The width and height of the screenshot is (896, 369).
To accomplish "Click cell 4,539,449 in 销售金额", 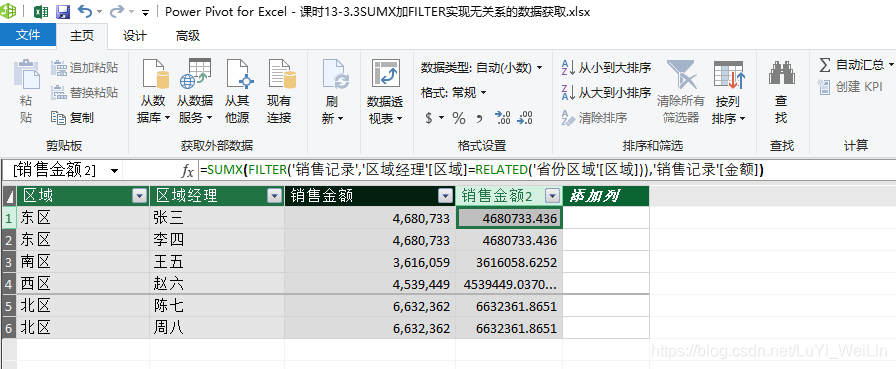I will coord(370,283).
